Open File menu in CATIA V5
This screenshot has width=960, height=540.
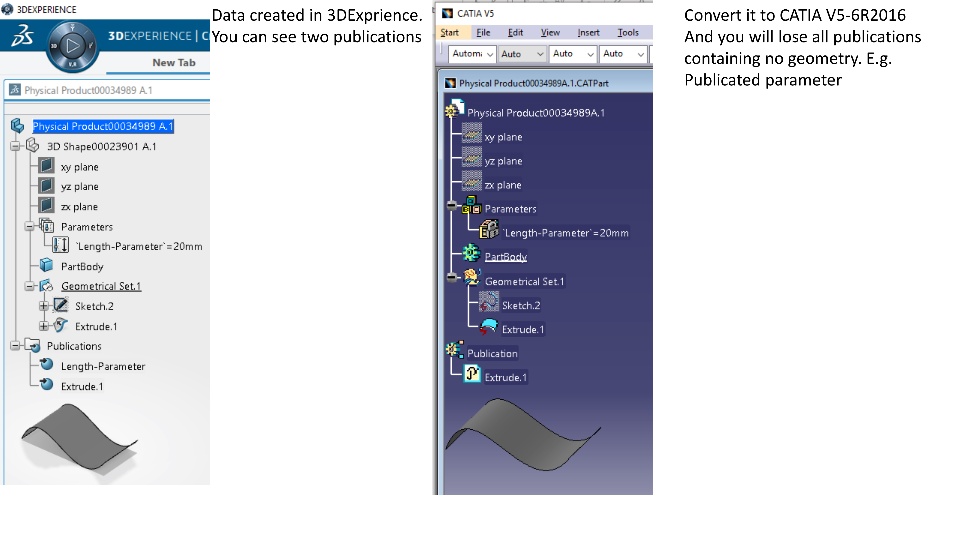483,32
